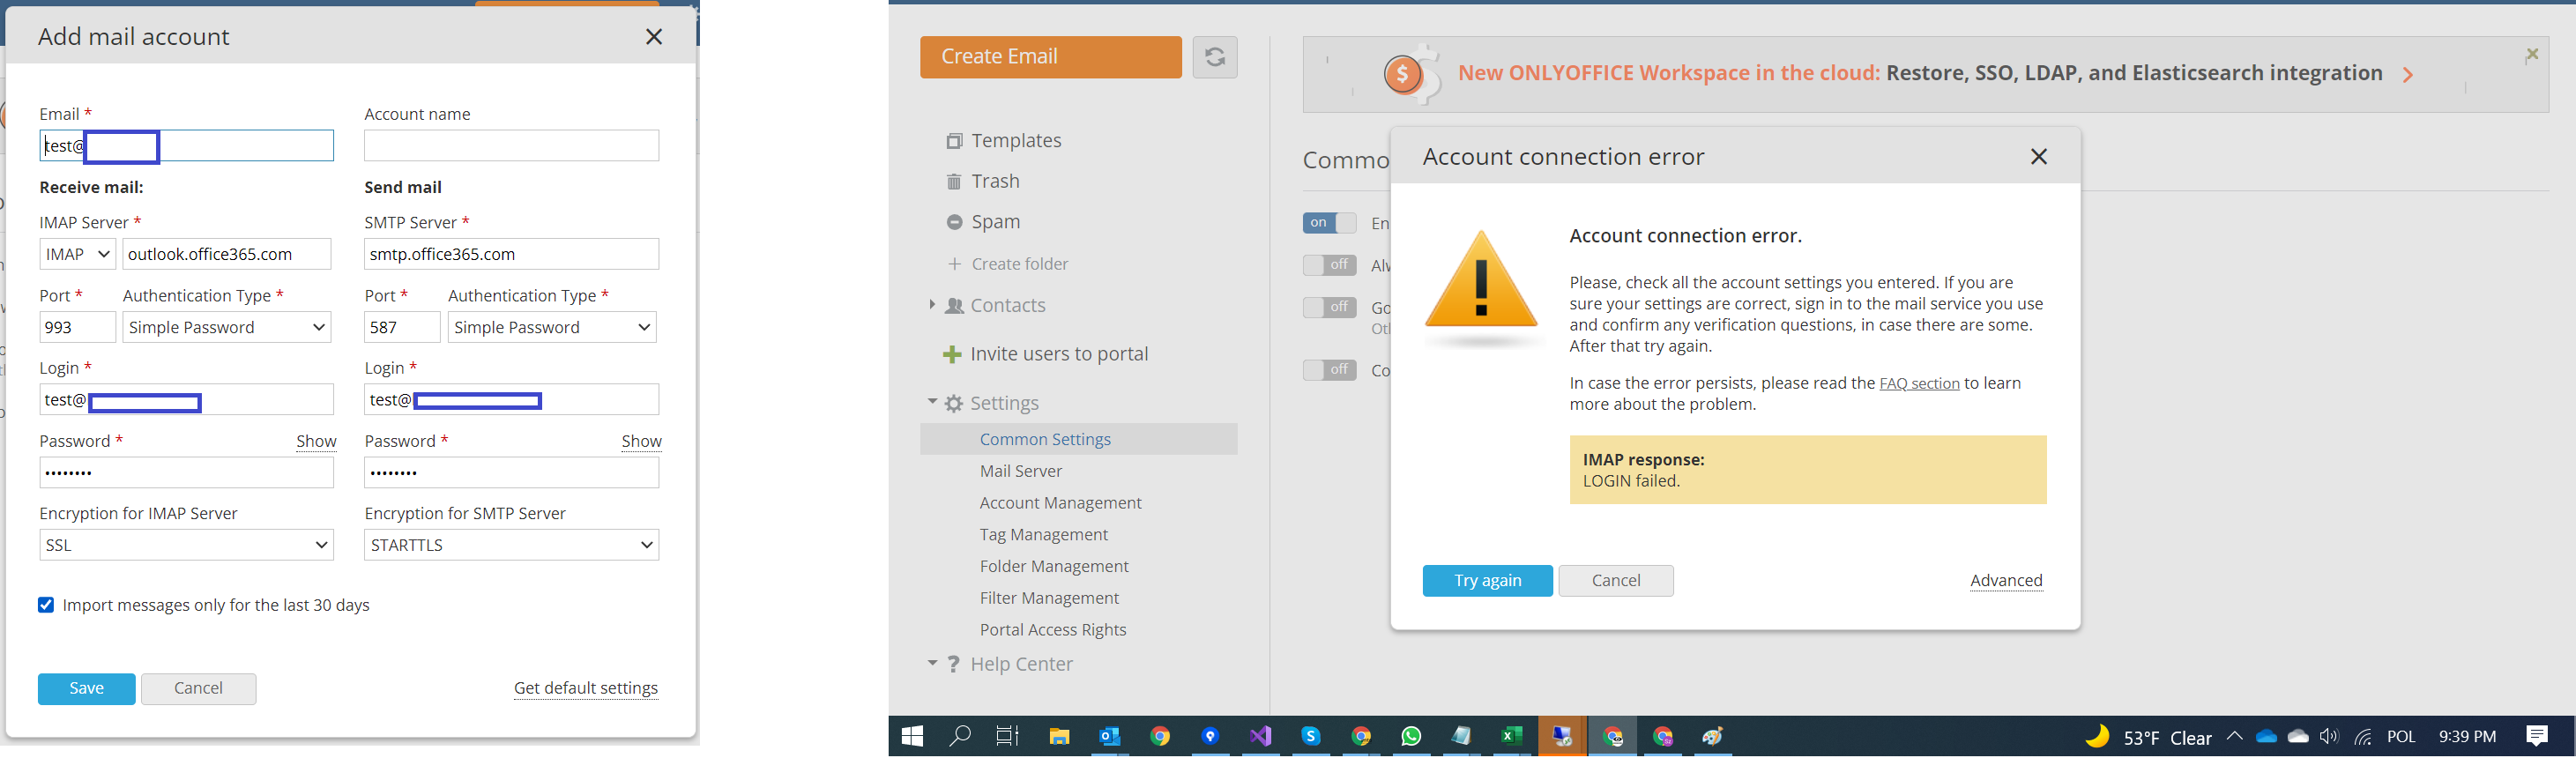Screen dimensions: 2576x758
Task: Click Invite users to portal plus icon
Action: (x=952, y=354)
